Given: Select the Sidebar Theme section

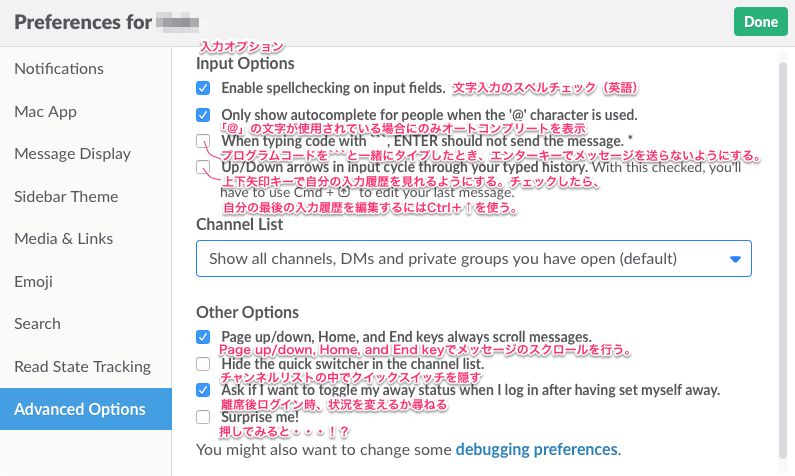Looking at the screenshot, I should point(66,196).
